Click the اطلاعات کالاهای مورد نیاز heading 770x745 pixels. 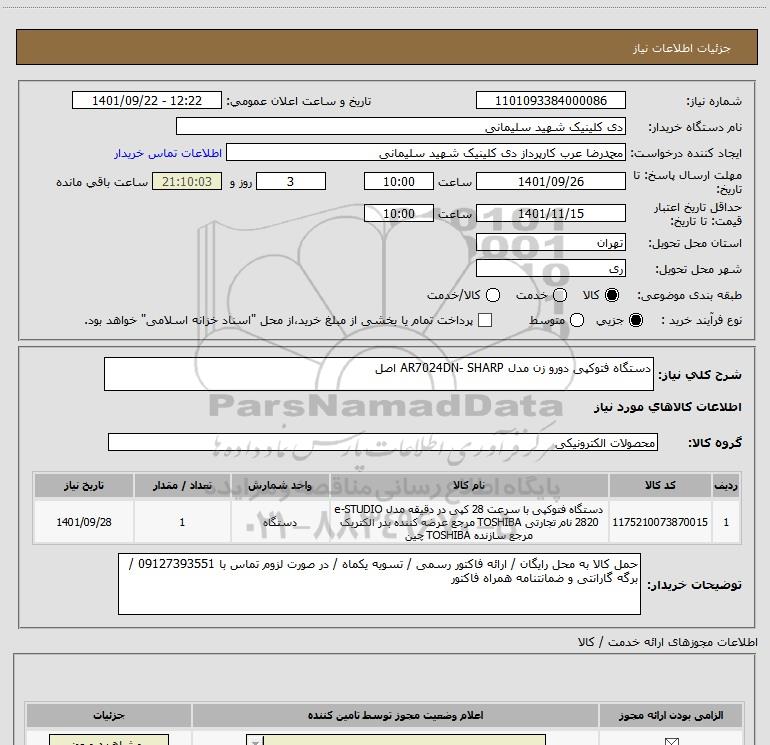point(667,407)
